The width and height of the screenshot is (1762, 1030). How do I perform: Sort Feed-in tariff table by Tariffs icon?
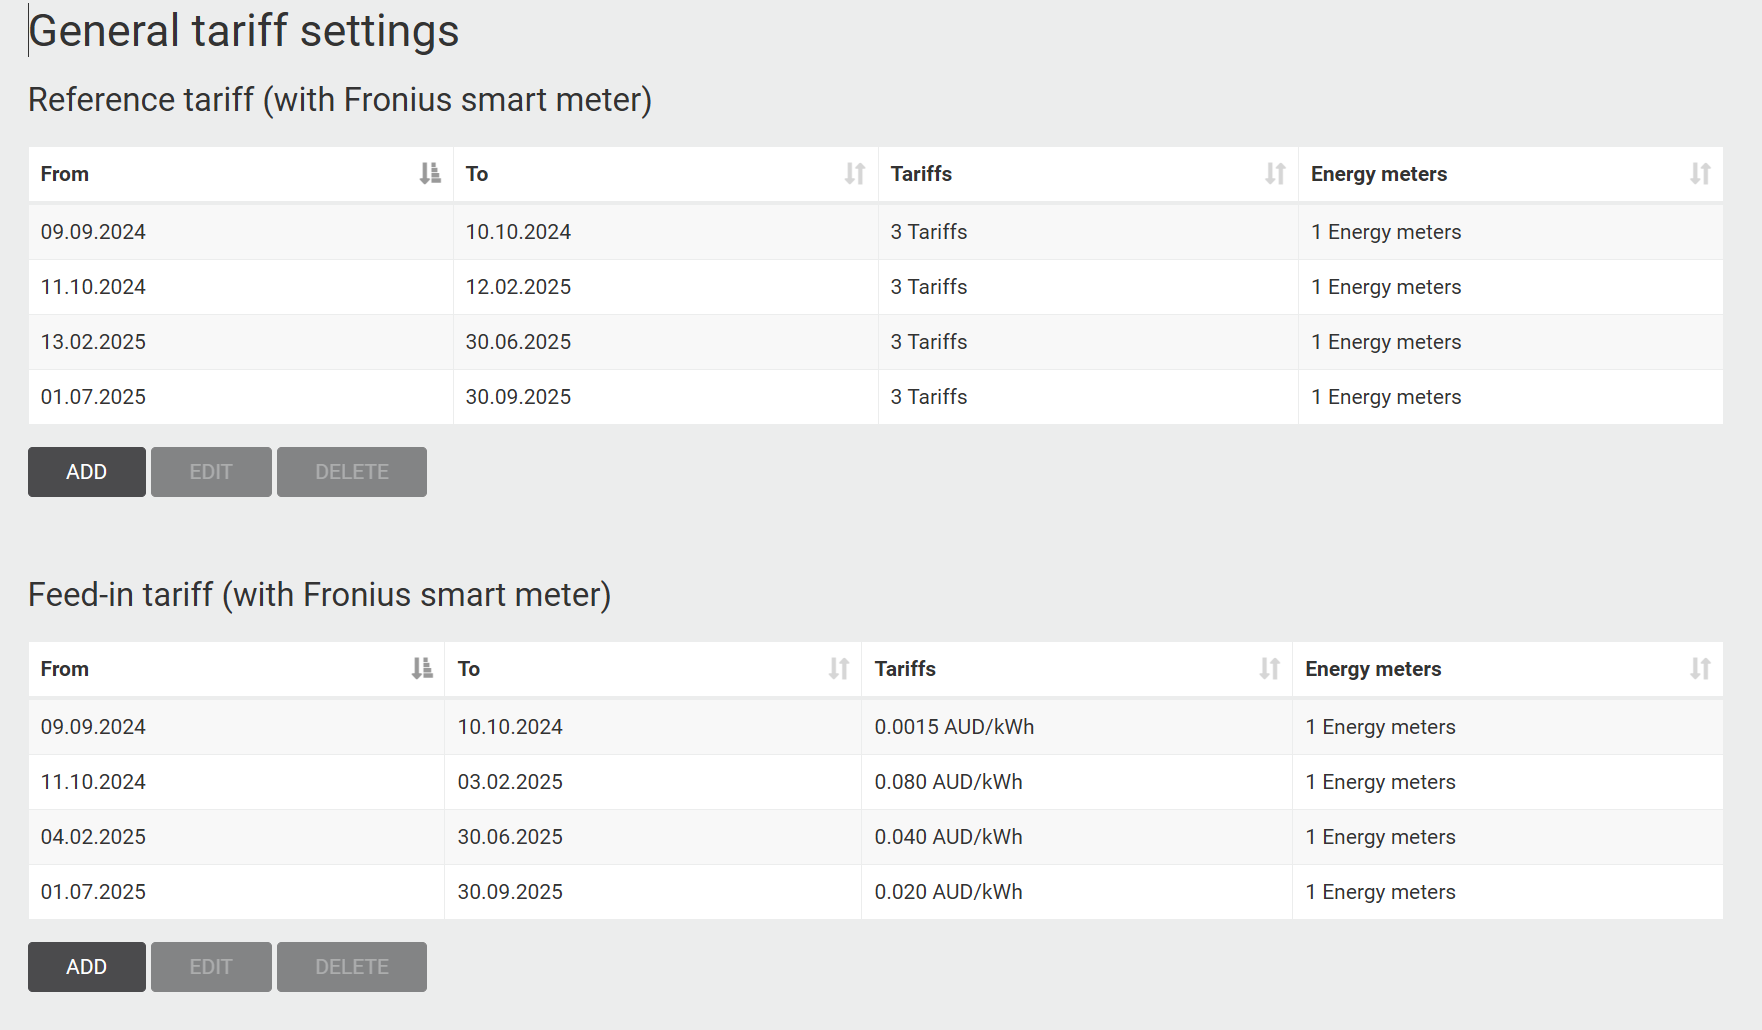pyautogui.click(x=1269, y=669)
